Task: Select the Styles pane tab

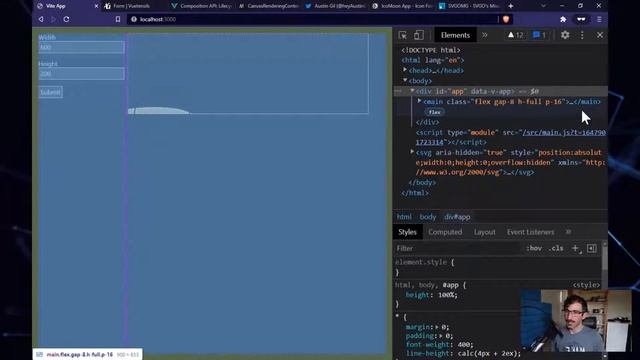Action: [407, 232]
